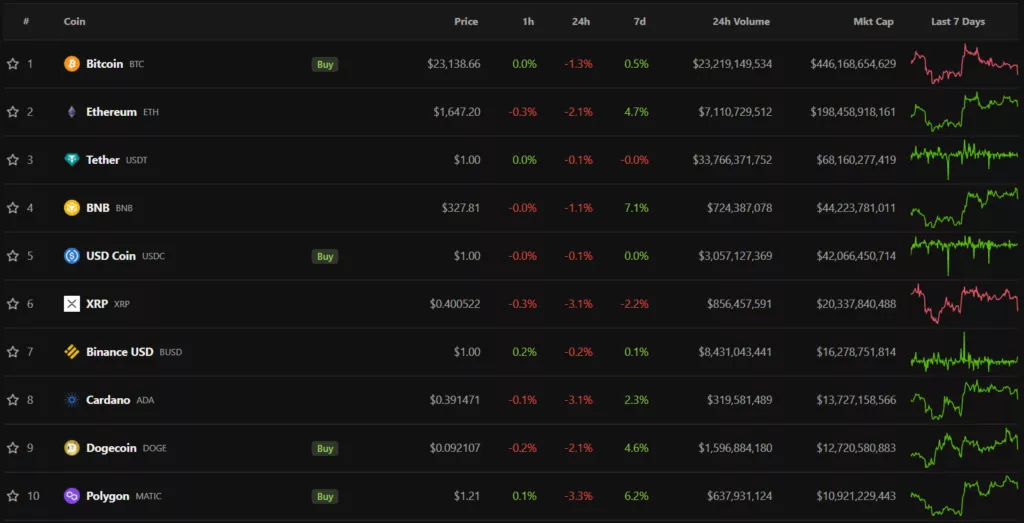Toggle the star for BNB
The image size is (1024, 523).
pyautogui.click(x=12, y=208)
